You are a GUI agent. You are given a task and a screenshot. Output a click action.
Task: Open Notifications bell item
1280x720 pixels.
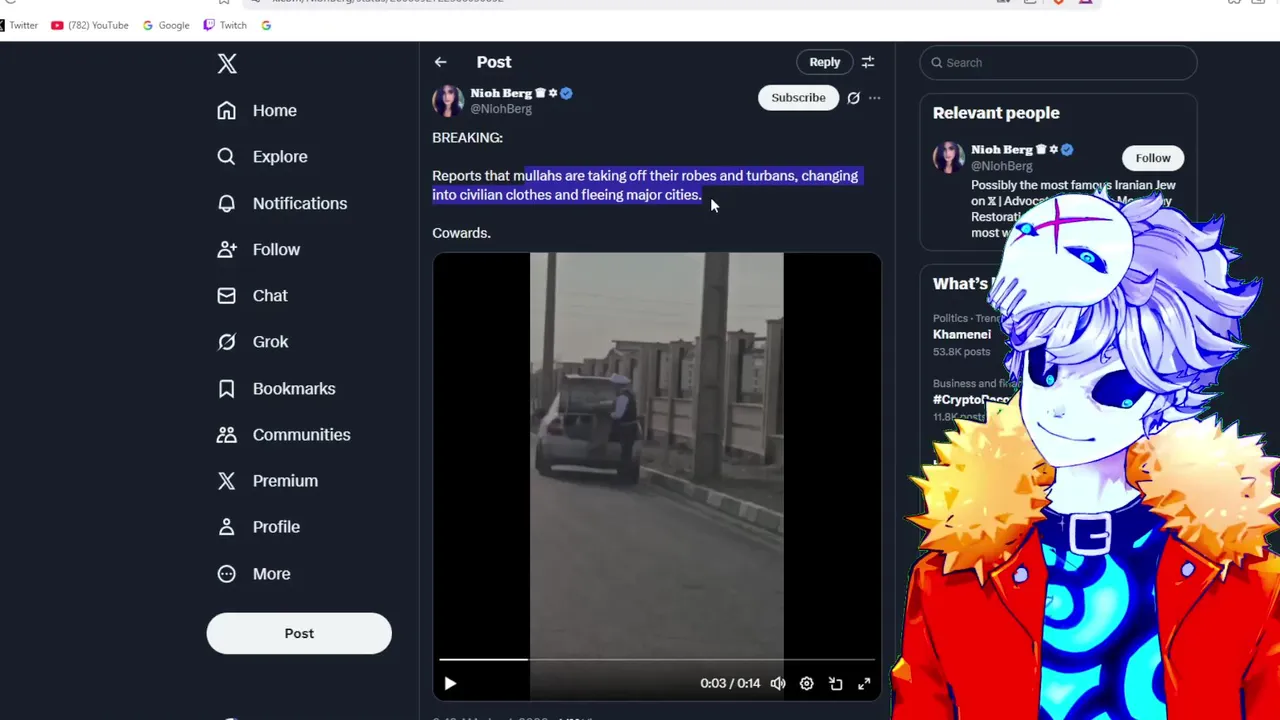click(282, 203)
